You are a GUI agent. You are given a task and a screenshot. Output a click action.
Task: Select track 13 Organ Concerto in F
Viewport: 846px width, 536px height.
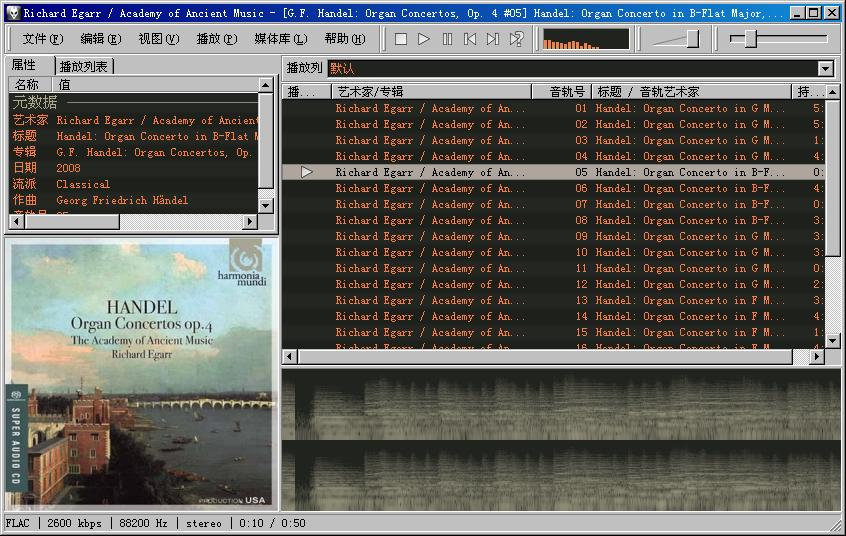tap(554, 300)
